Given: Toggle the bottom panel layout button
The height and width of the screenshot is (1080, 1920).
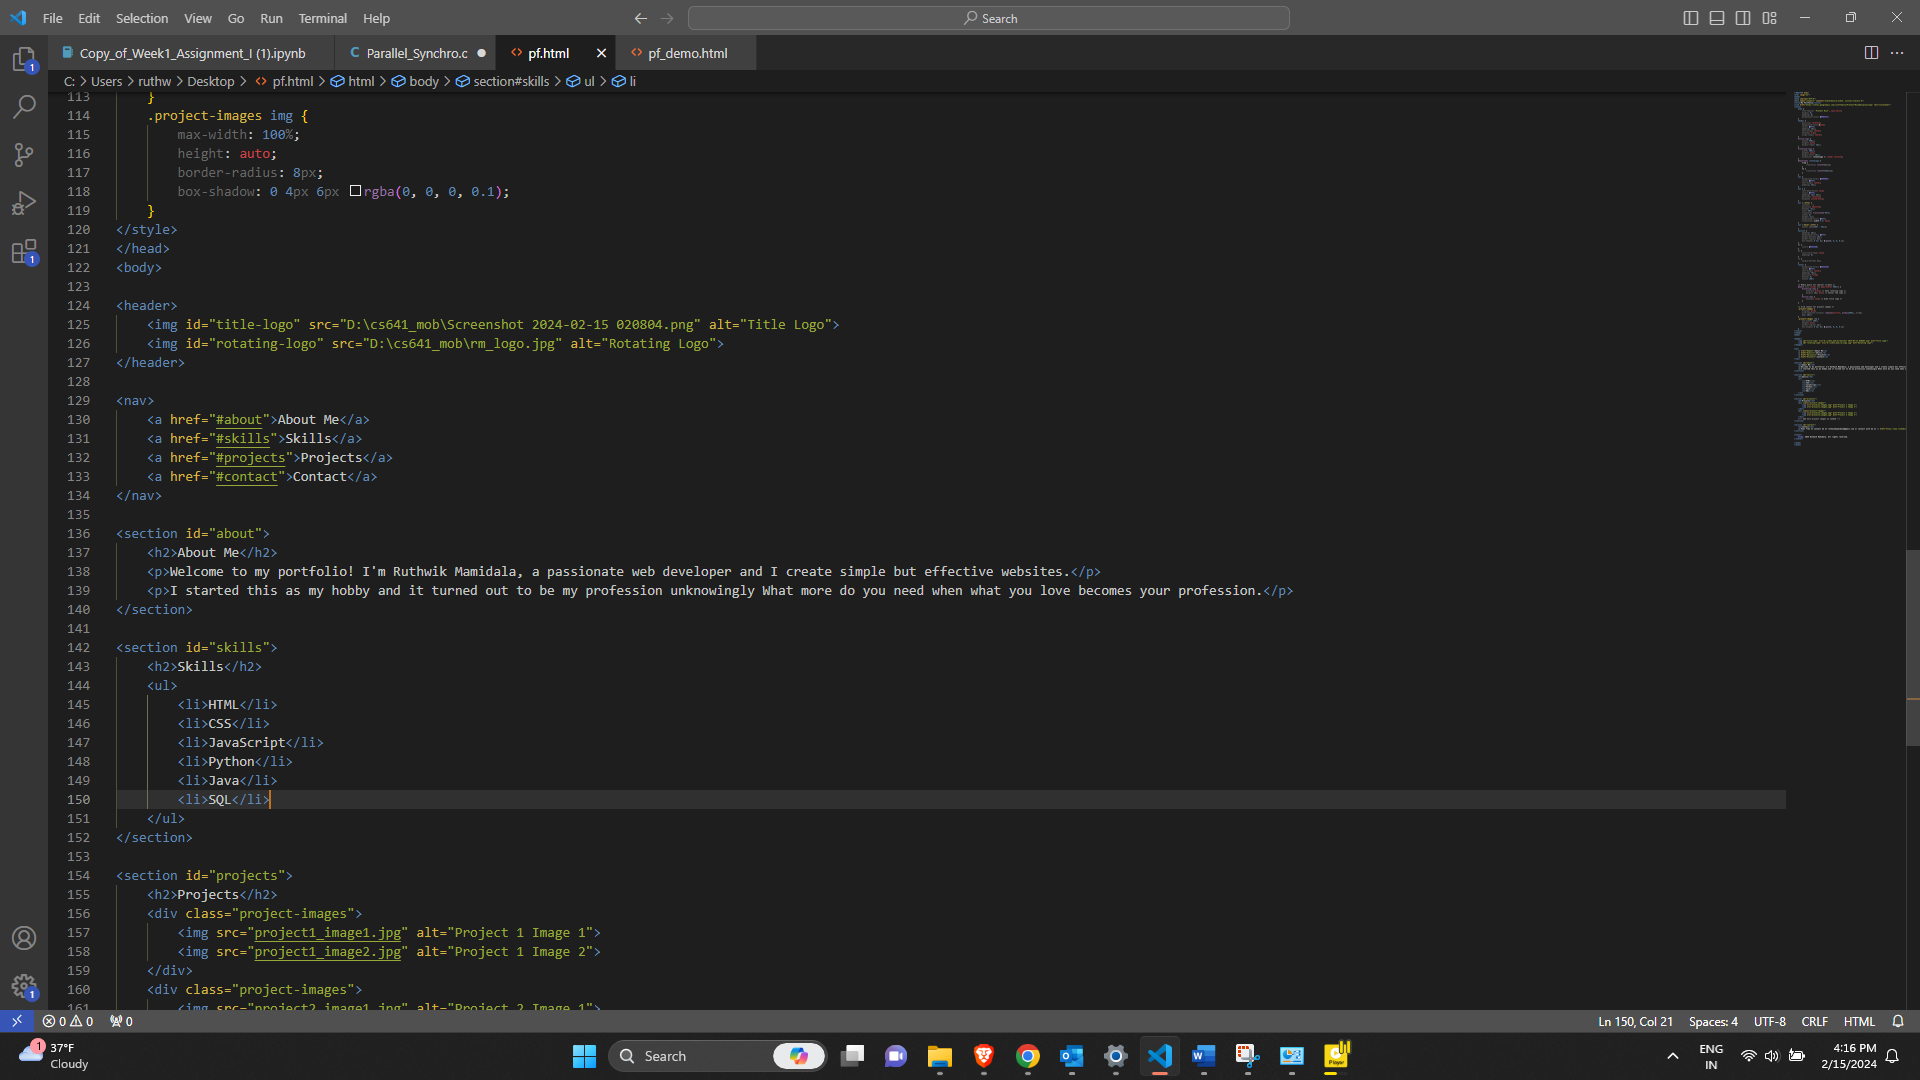Looking at the screenshot, I should pyautogui.click(x=1717, y=18).
